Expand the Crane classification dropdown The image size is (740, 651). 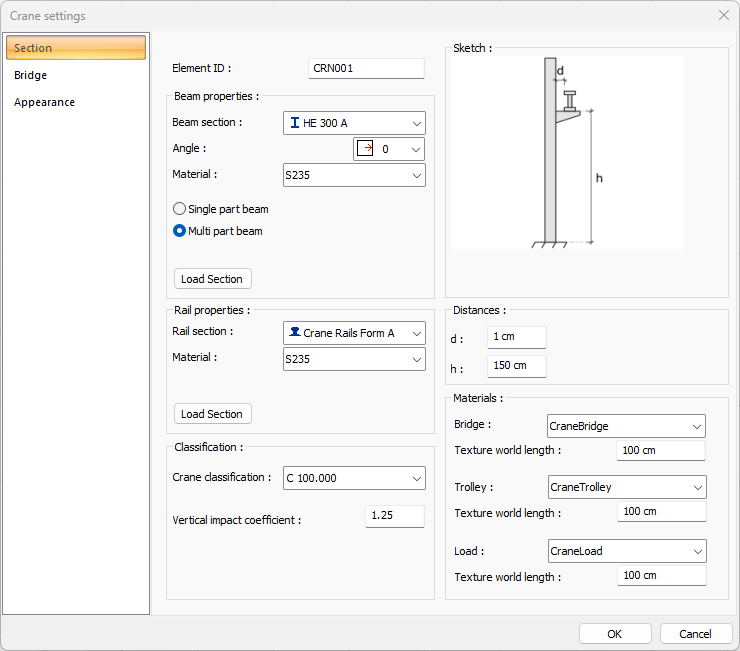pos(355,478)
